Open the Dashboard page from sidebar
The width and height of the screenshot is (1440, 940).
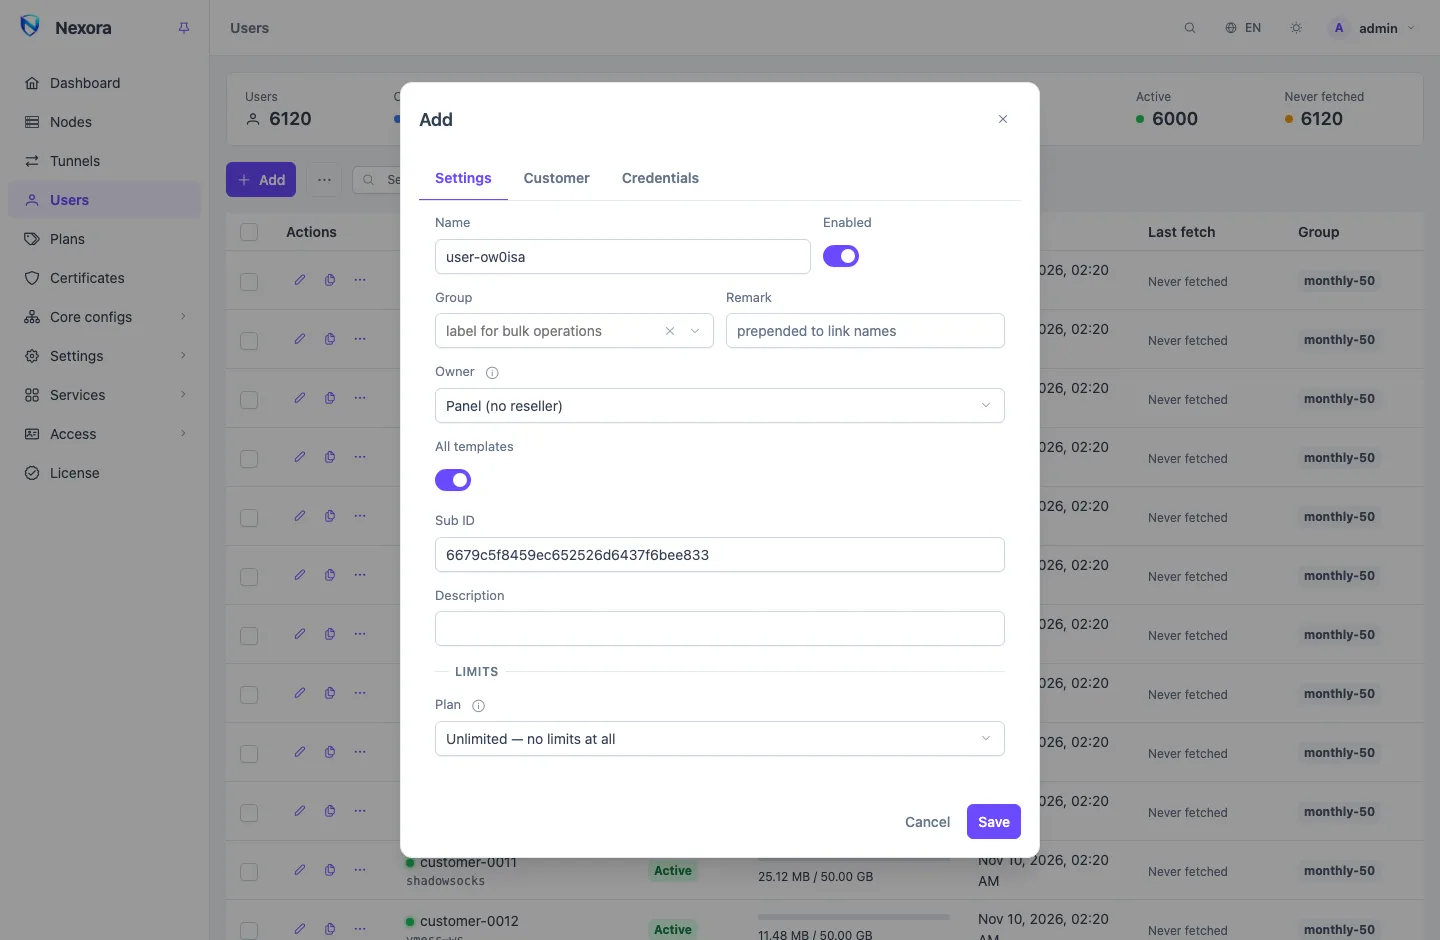[x=105, y=83]
